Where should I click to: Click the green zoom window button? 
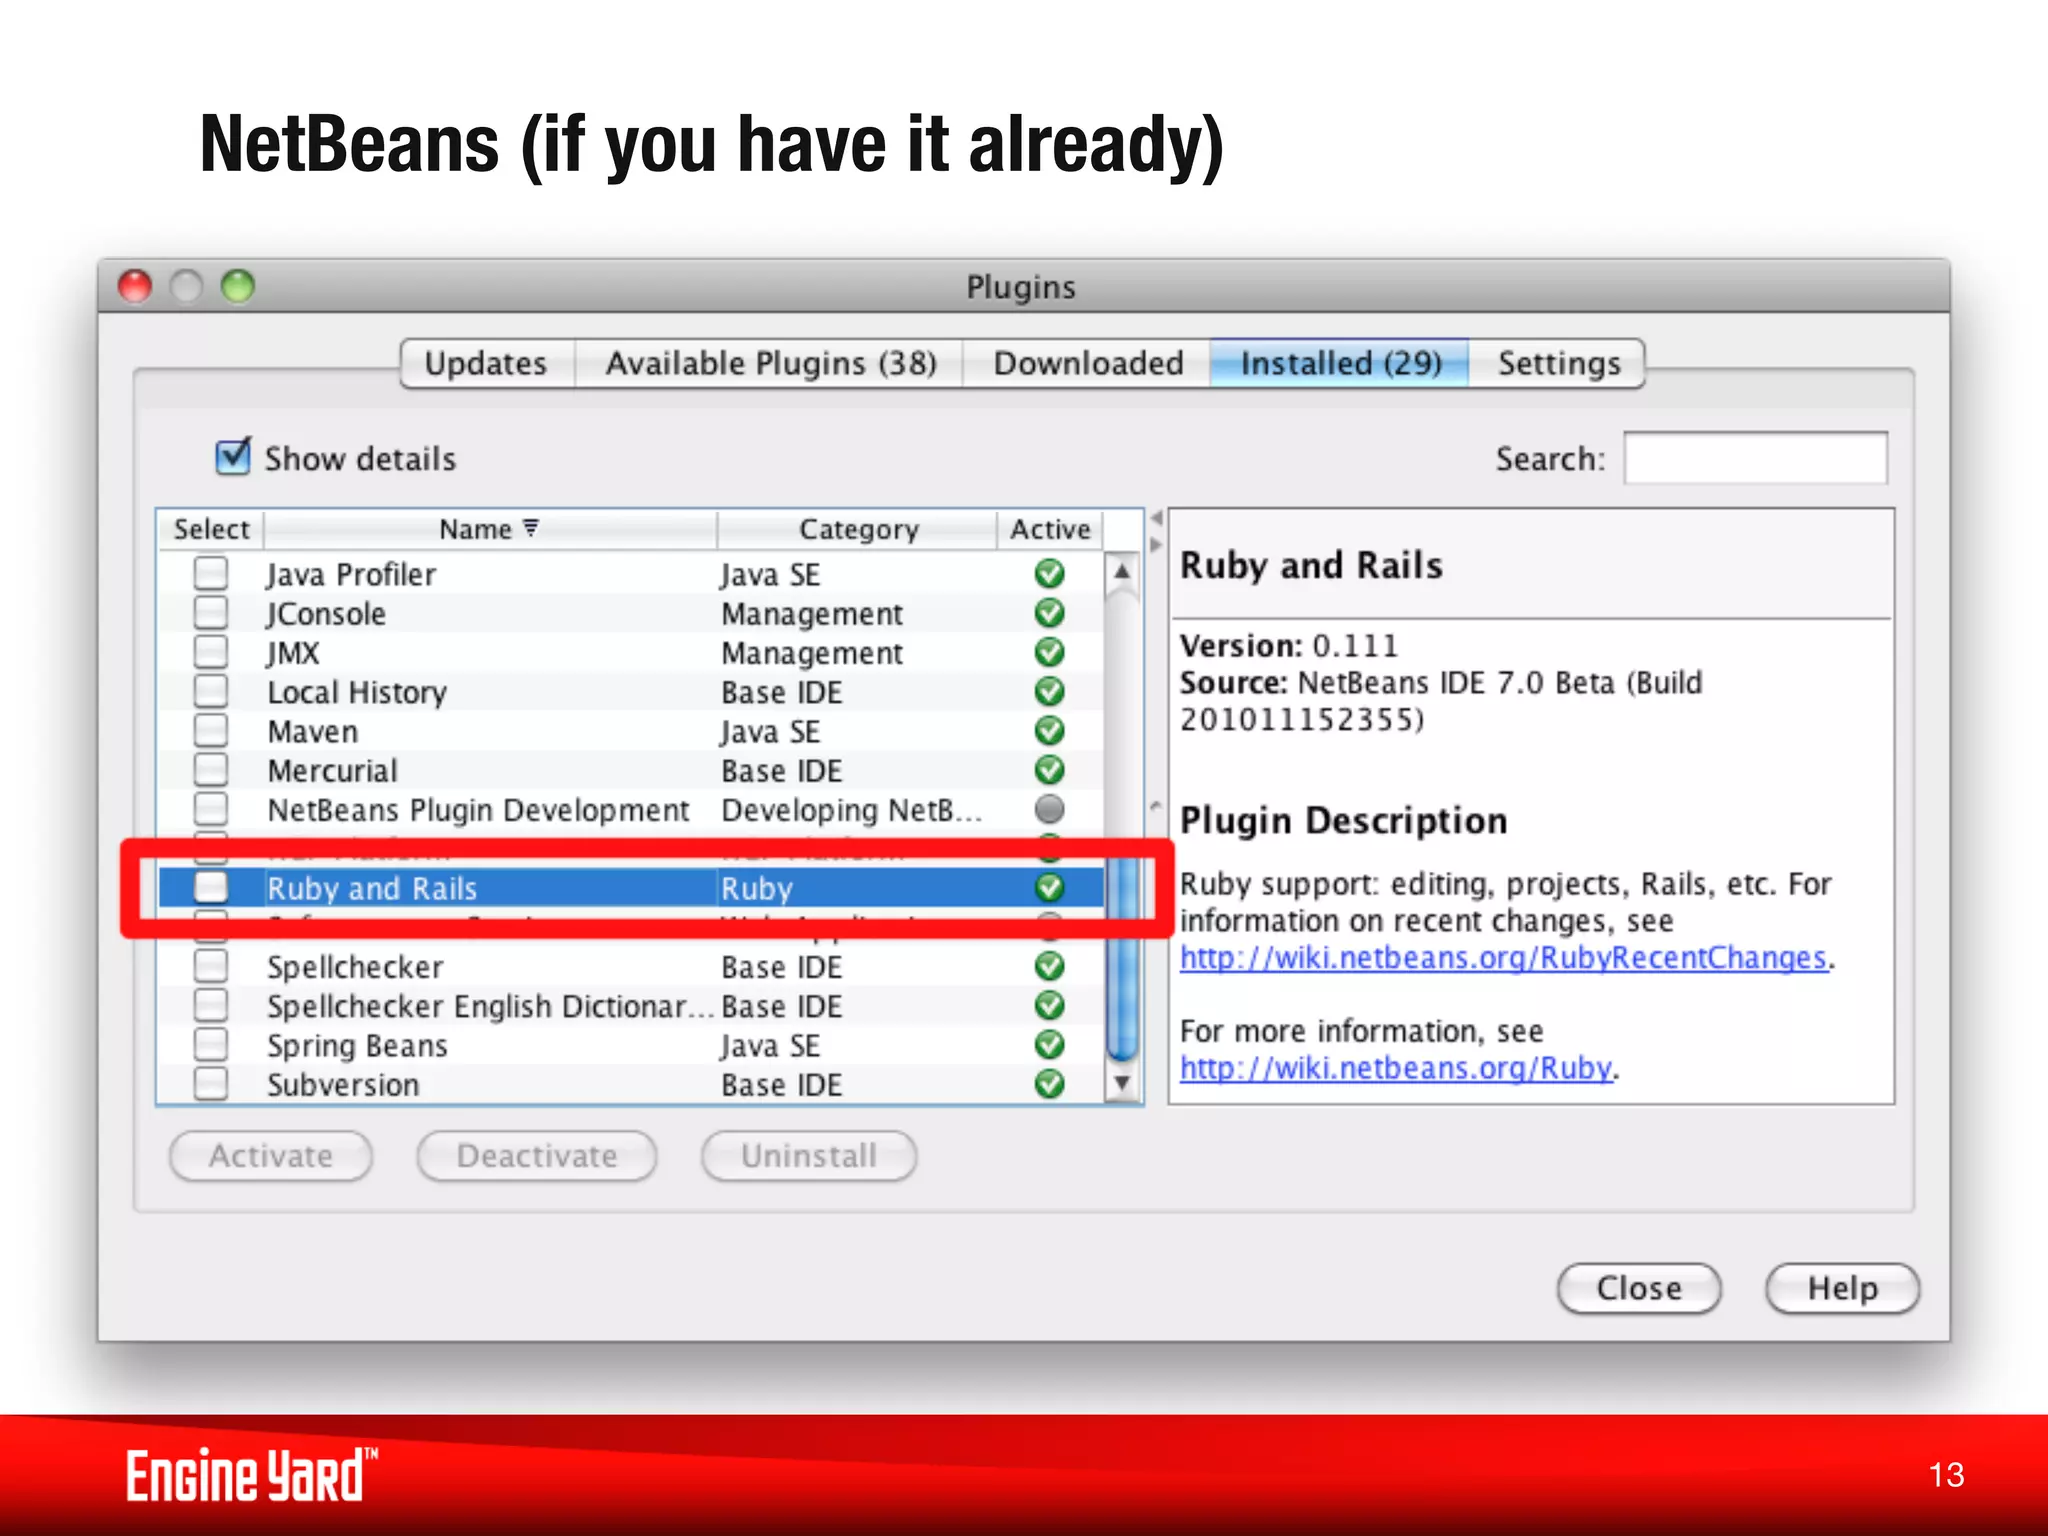238,286
